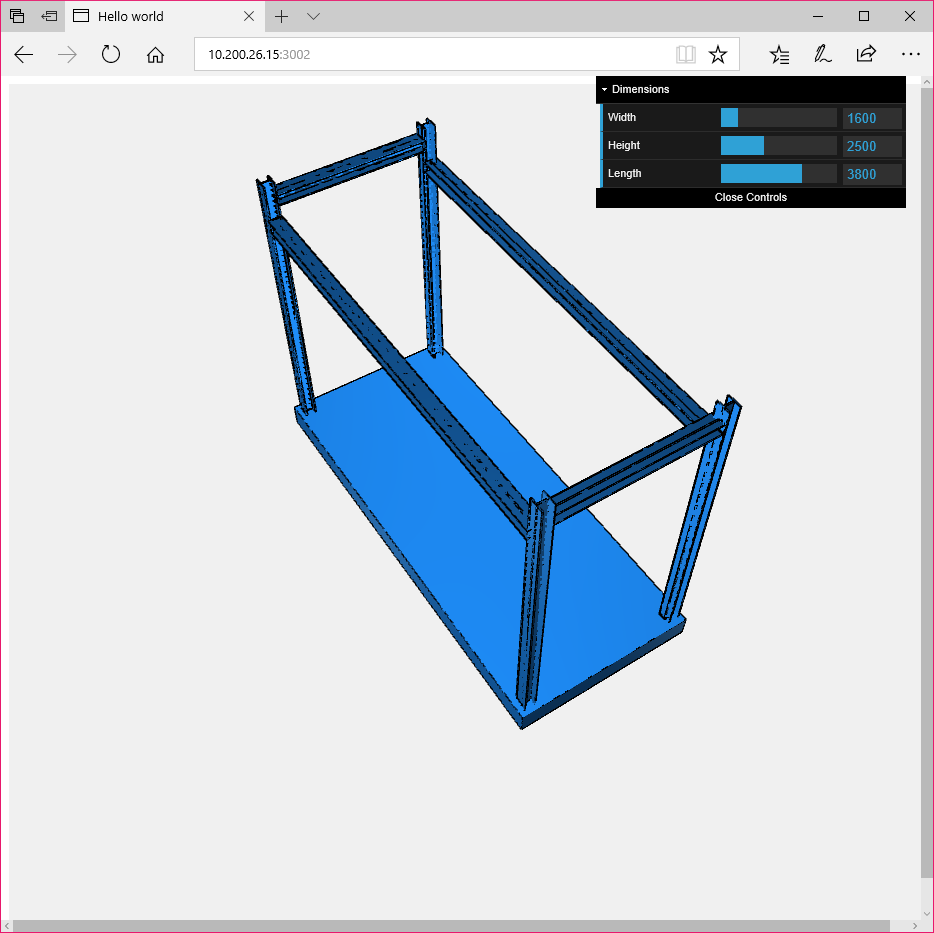
Task: Collapse the Dimensions folder
Action: (640, 89)
